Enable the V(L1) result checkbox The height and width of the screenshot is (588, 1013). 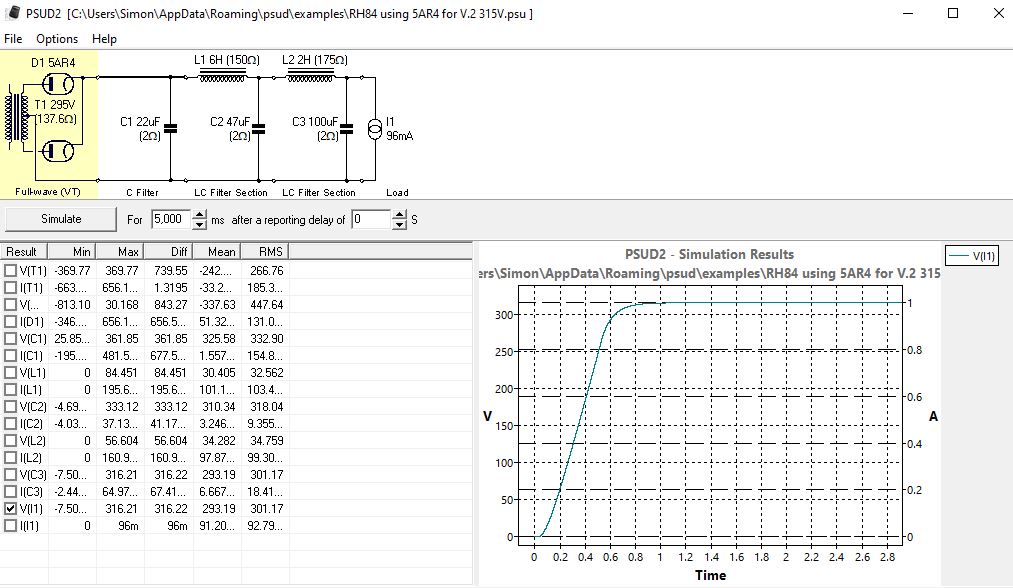pyautogui.click(x=10, y=372)
